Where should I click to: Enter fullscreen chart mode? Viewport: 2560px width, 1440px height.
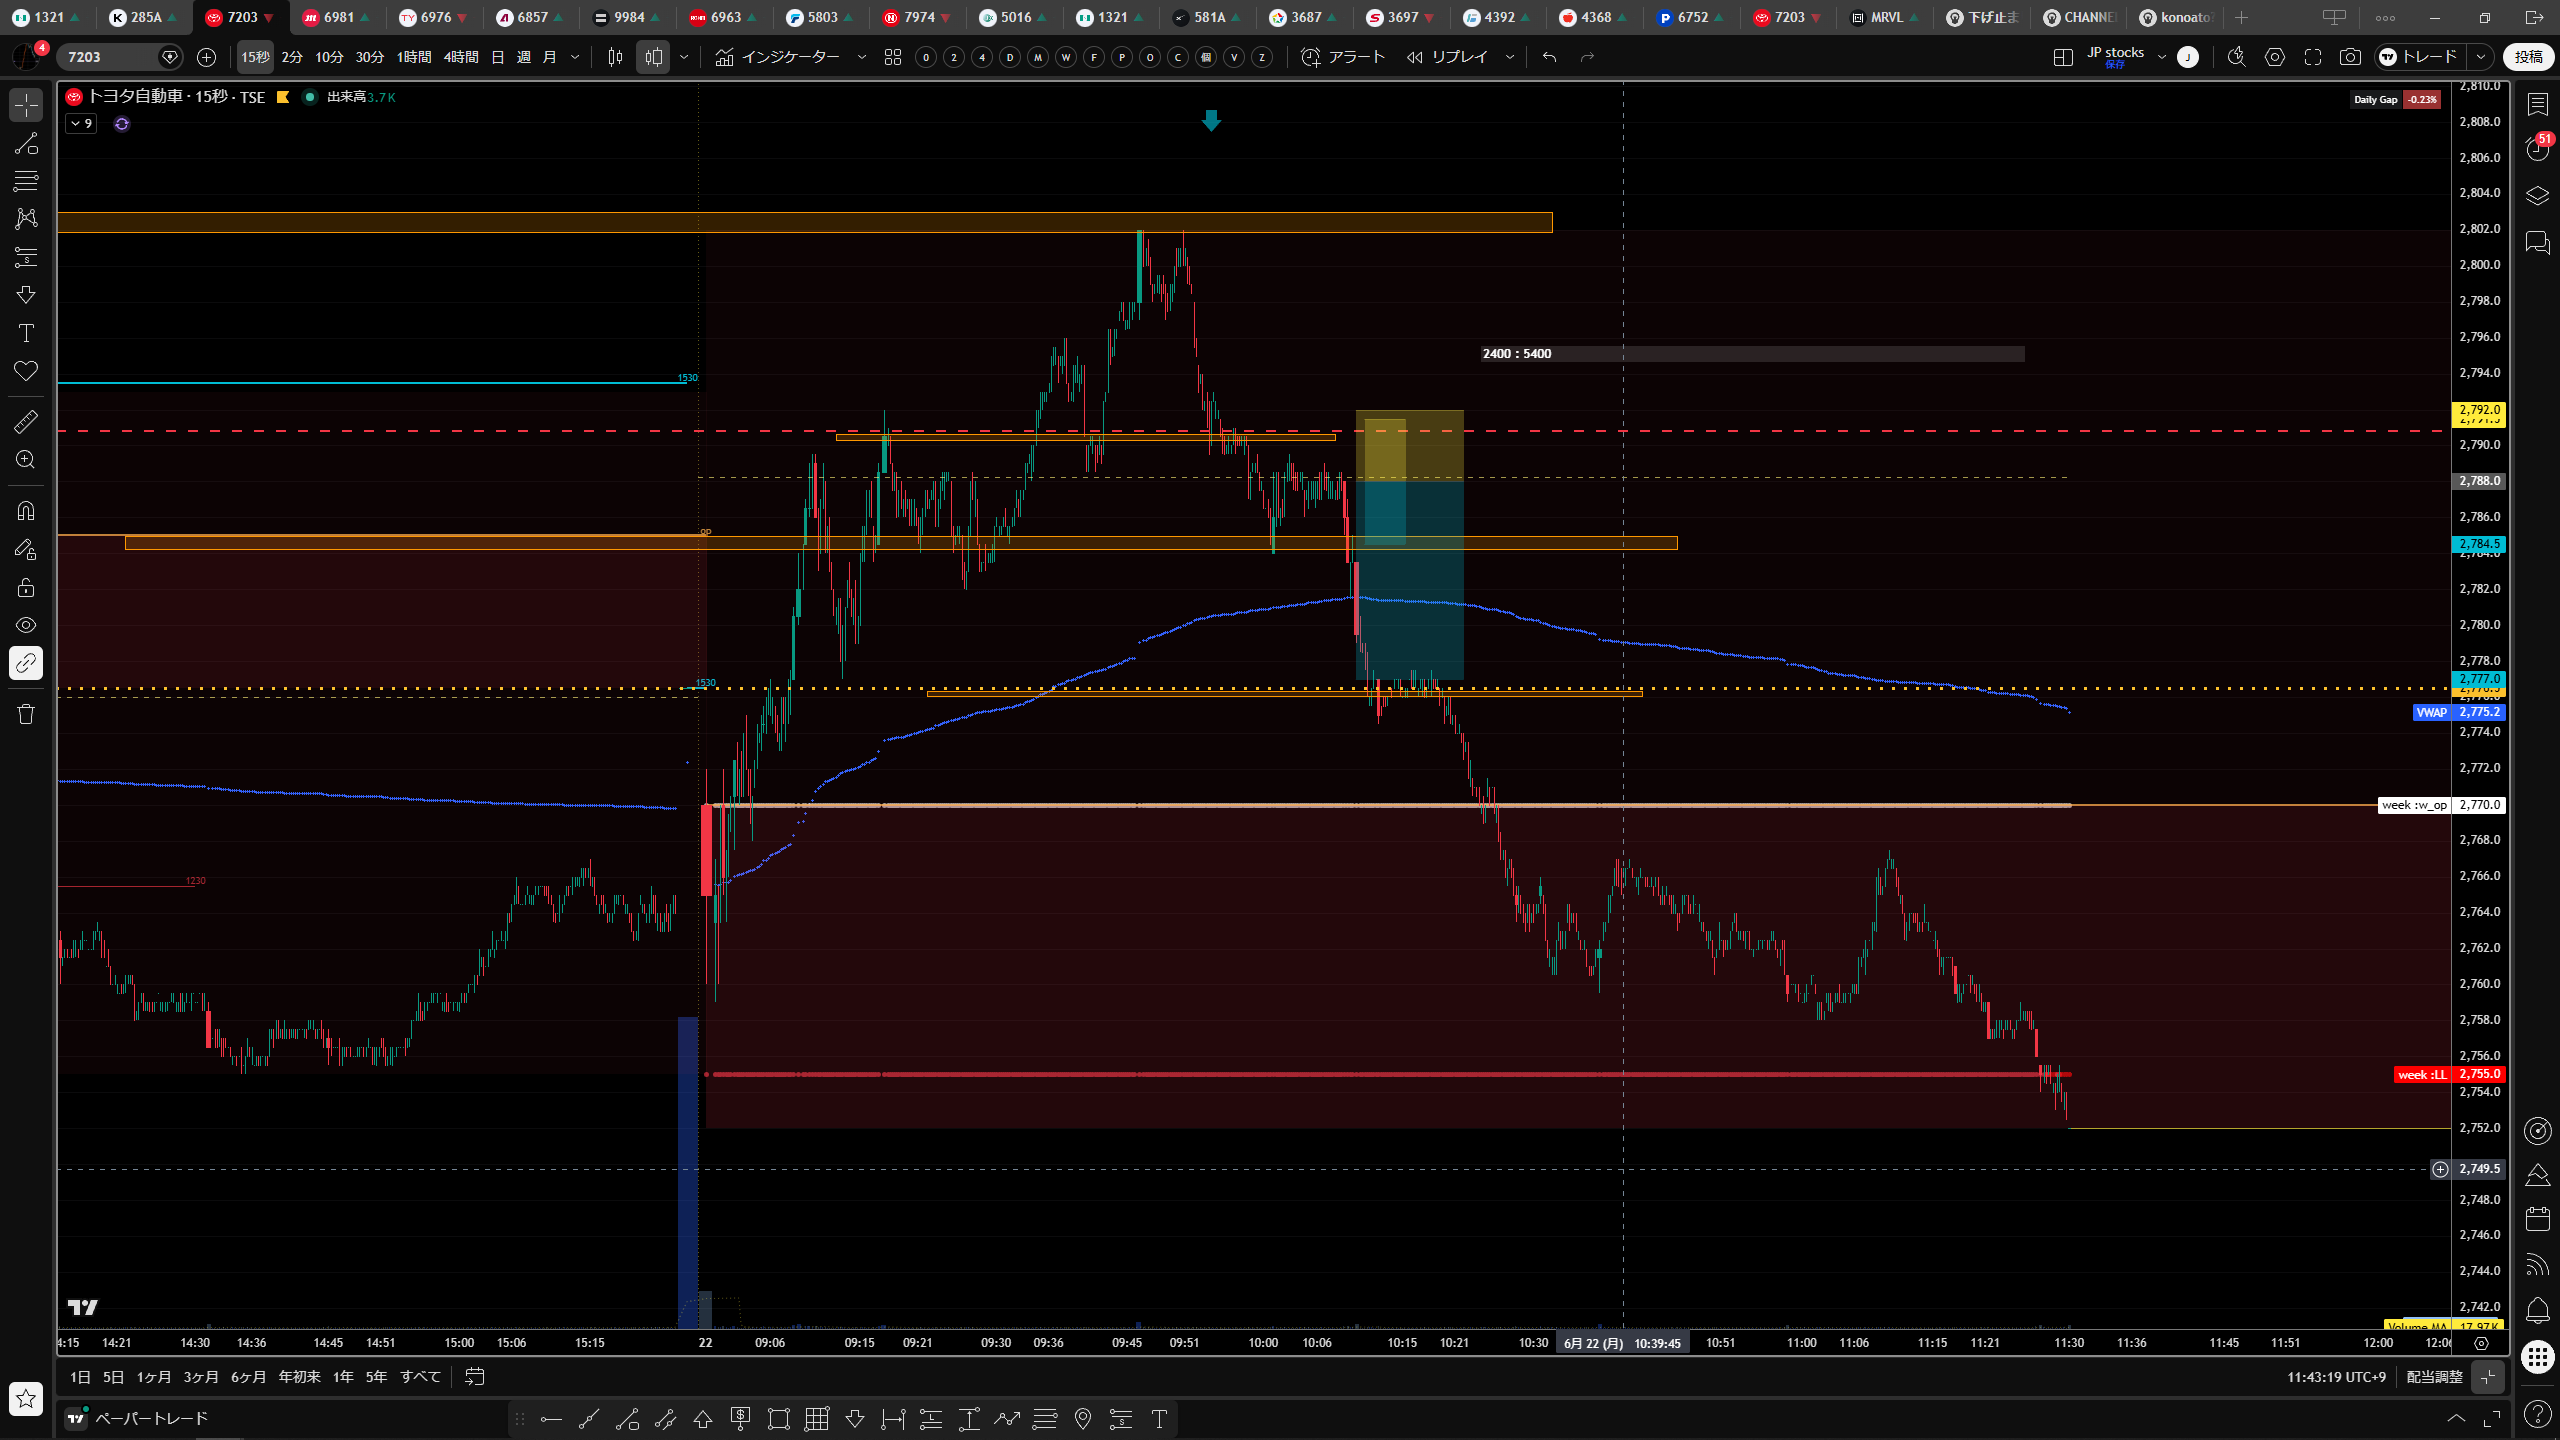click(2313, 57)
